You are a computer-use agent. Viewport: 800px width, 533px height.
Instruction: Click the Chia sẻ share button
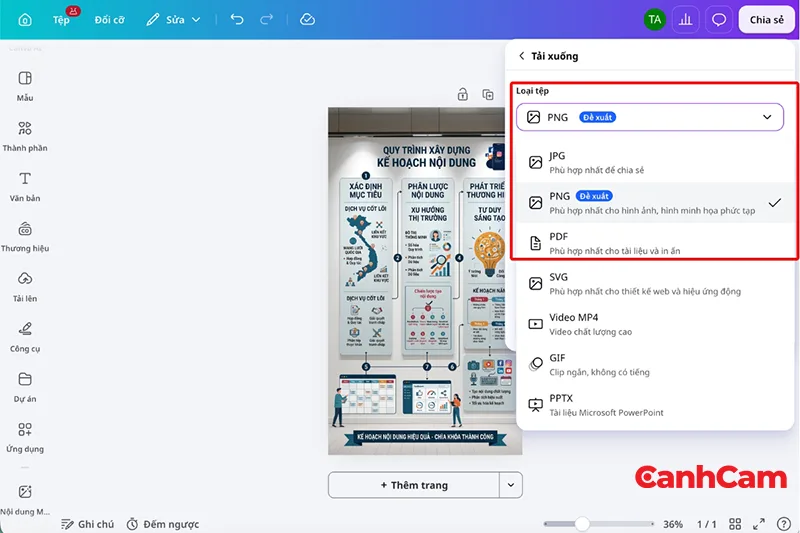click(x=766, y=20)
